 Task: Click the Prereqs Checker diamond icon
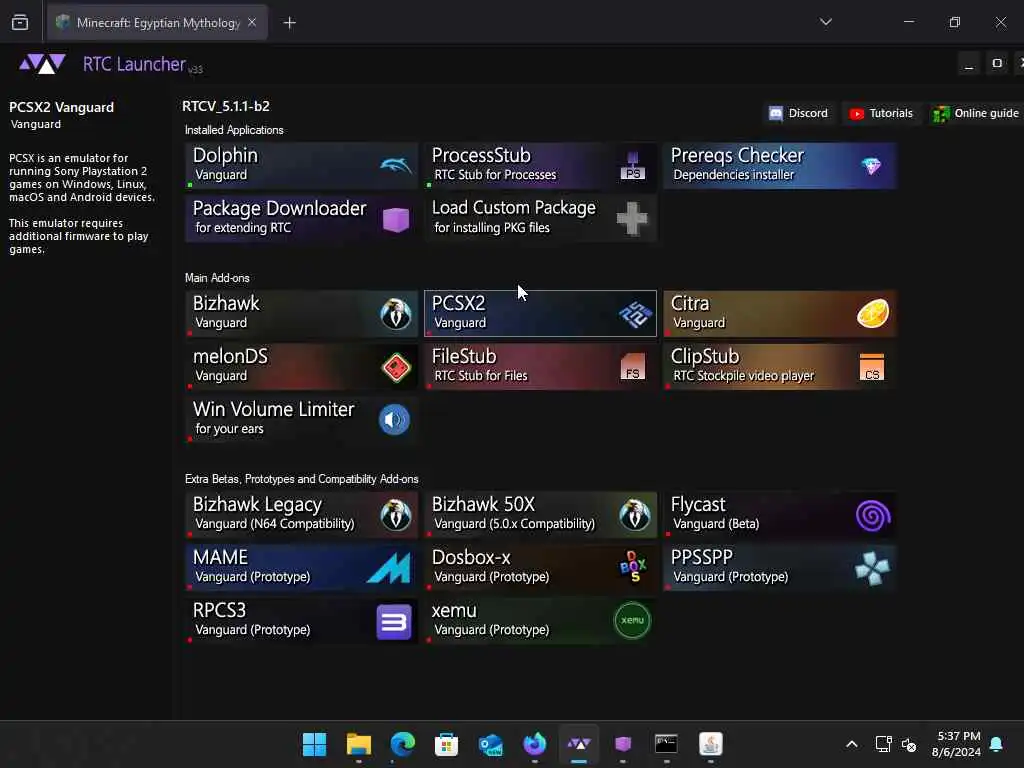pyautogui.click(x=871, y=165)
